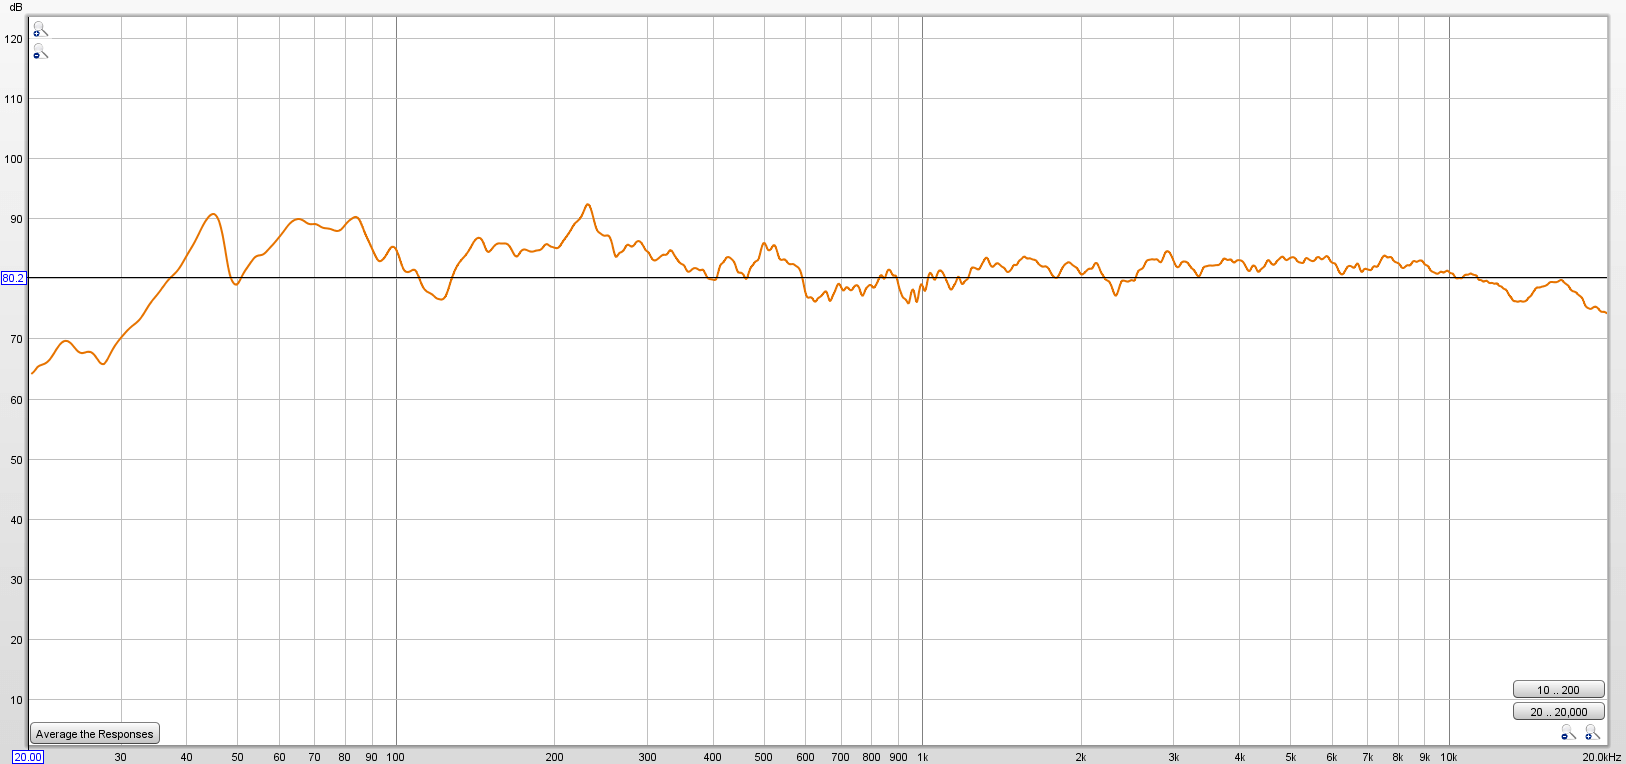The image size is (1626, 764).
Task: Click the 80.2 dB cursor value label
Action: coord(13,278)
